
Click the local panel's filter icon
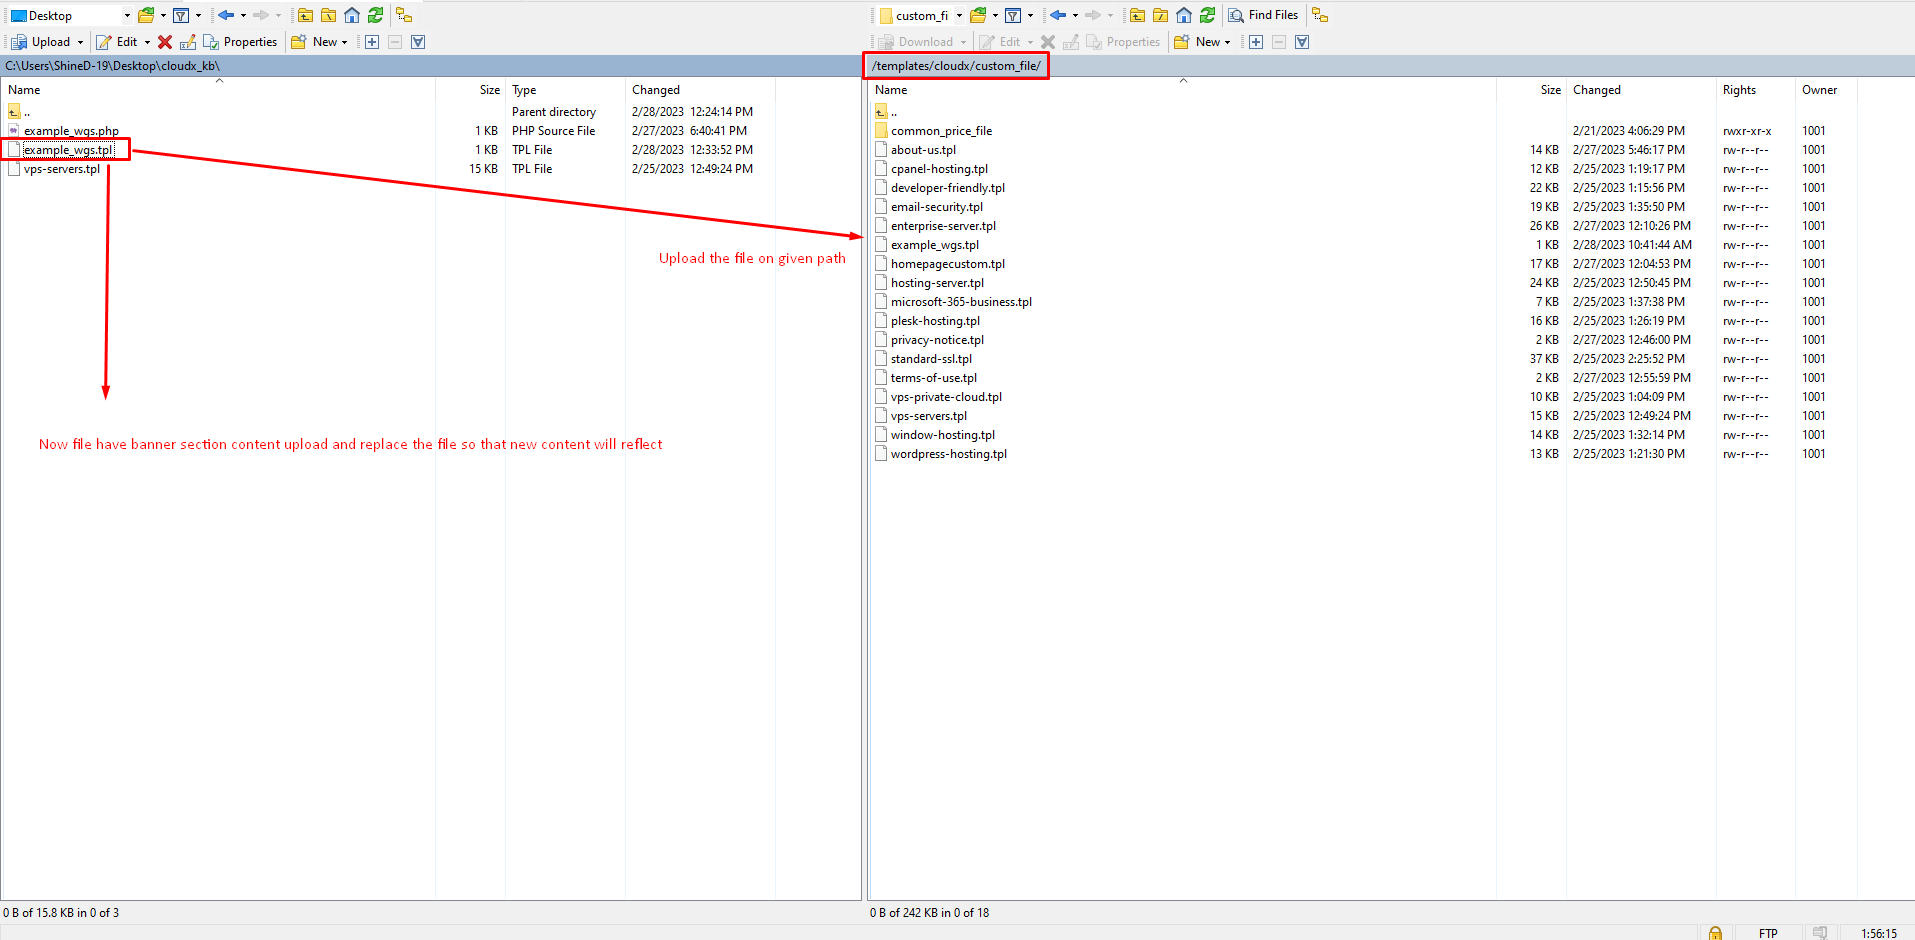(181, 15)
